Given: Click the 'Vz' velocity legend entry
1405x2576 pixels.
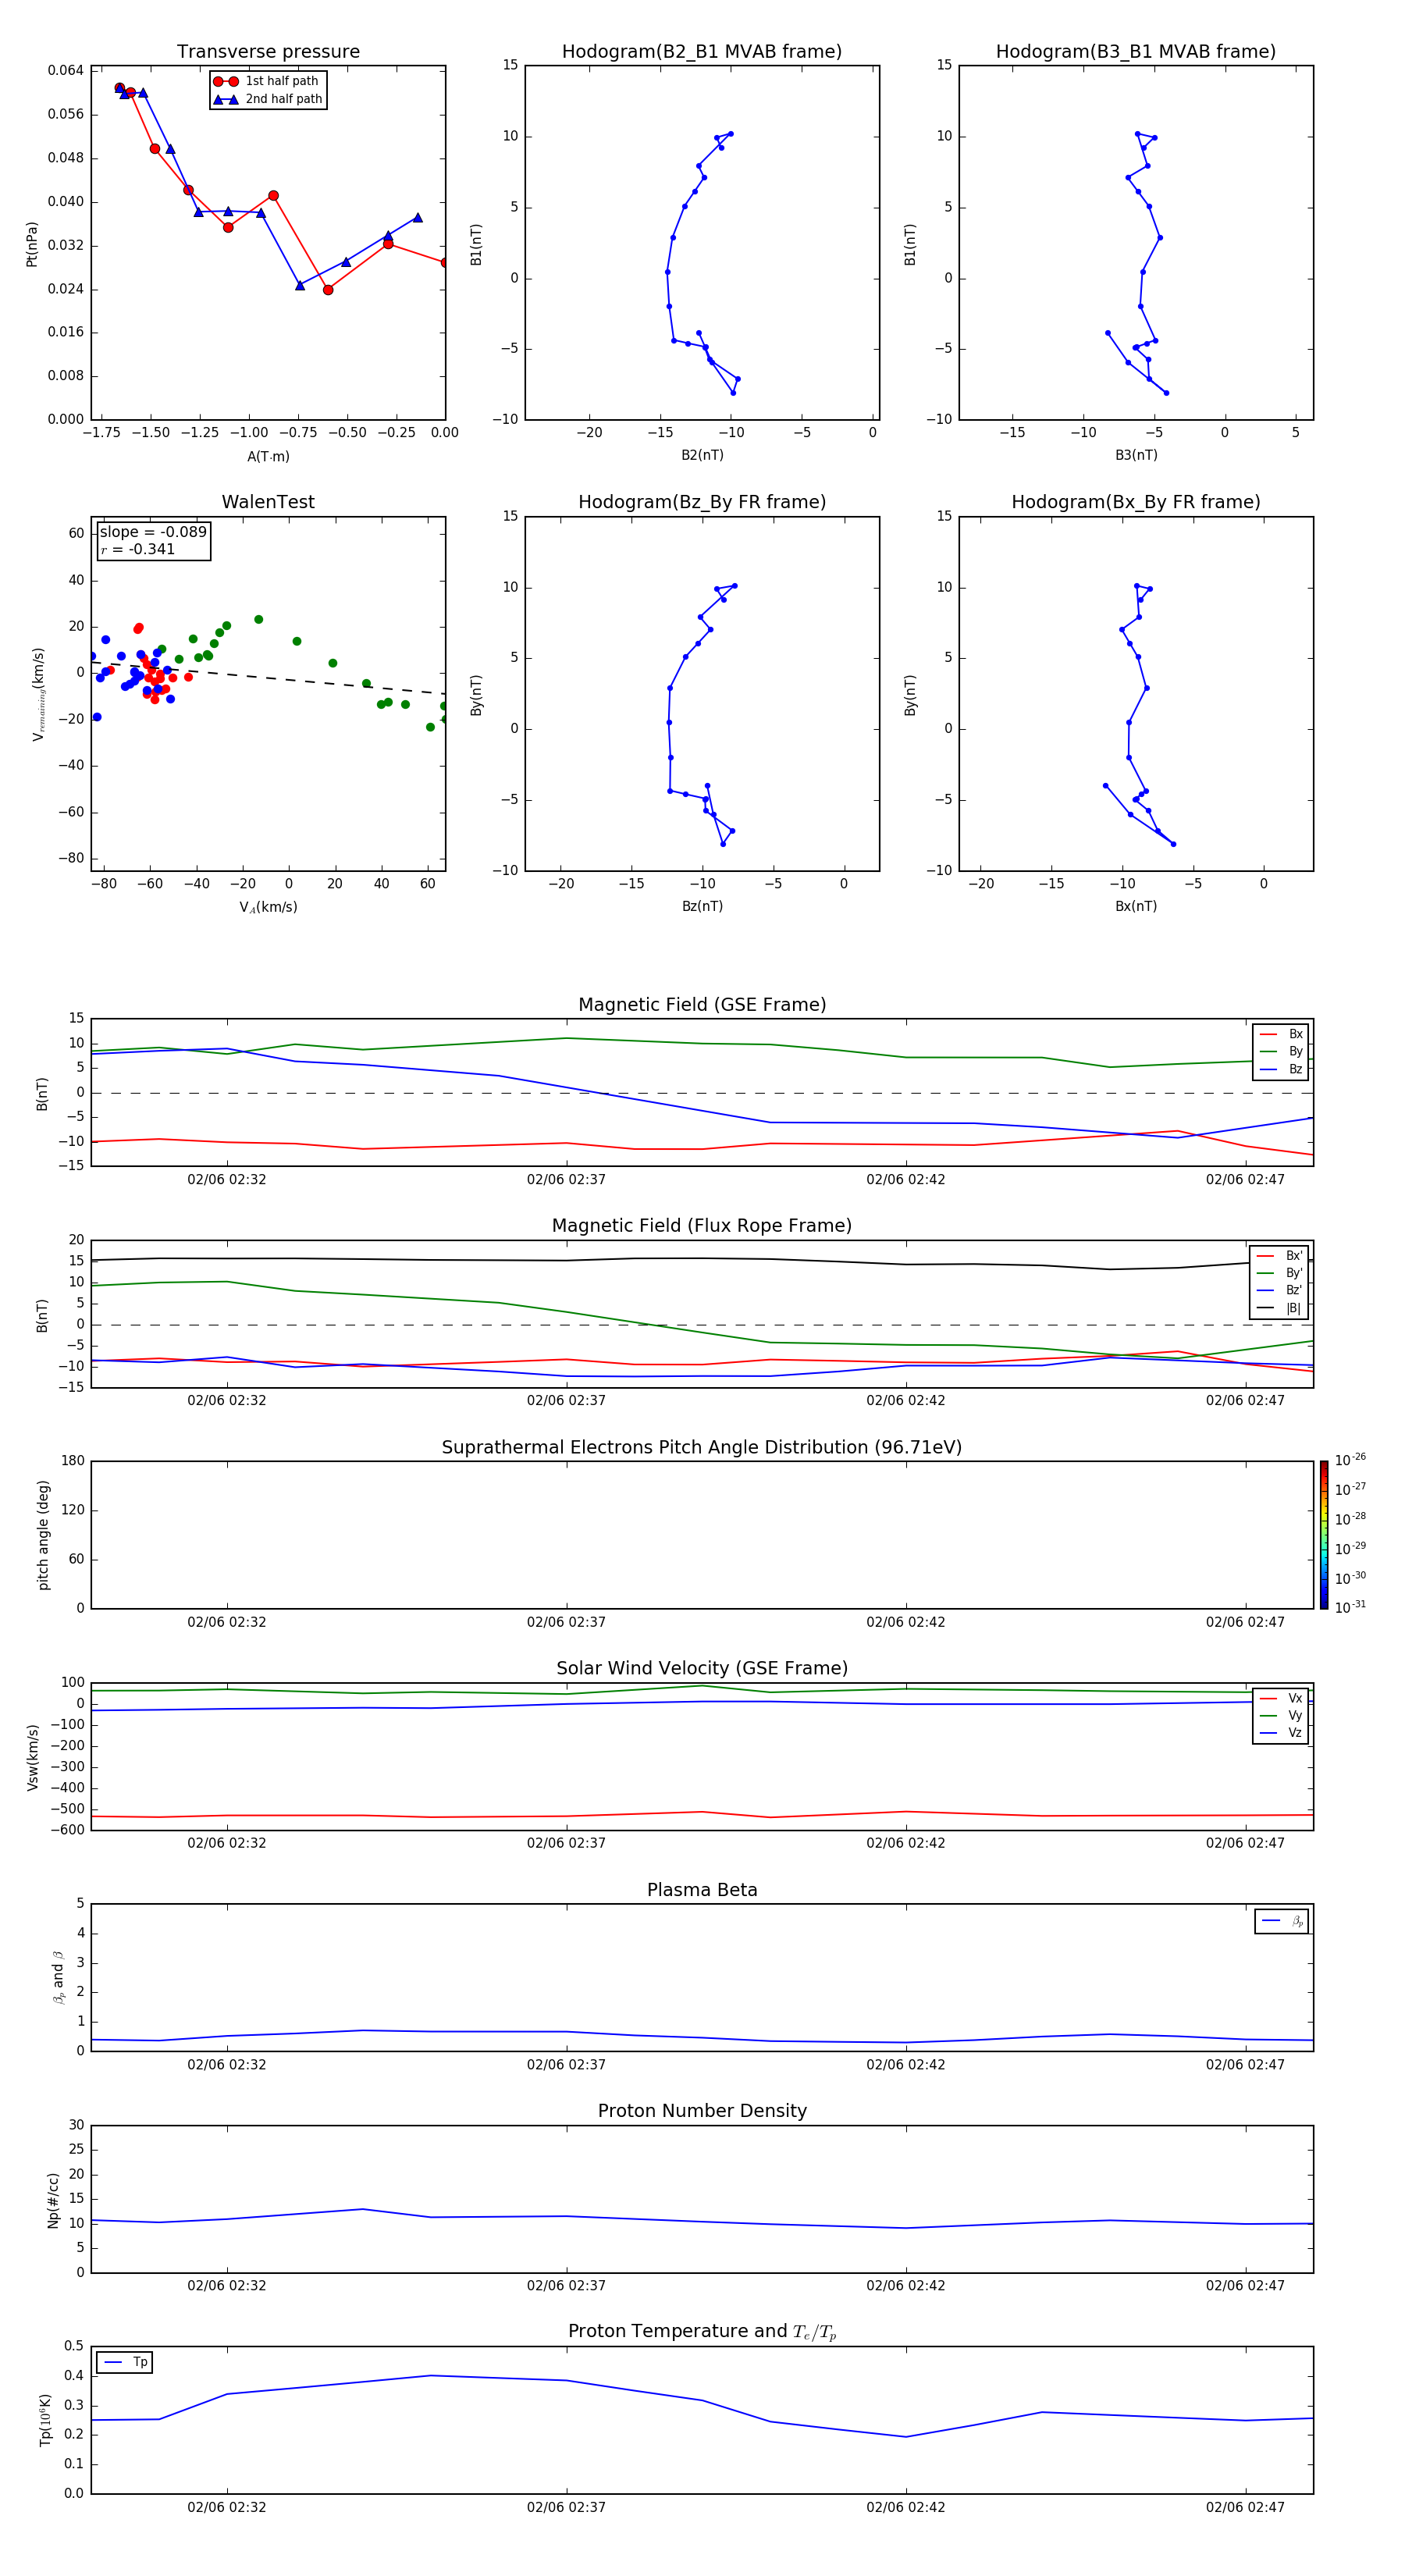Looking at the screenshot, I should tap(1282, 1732).
